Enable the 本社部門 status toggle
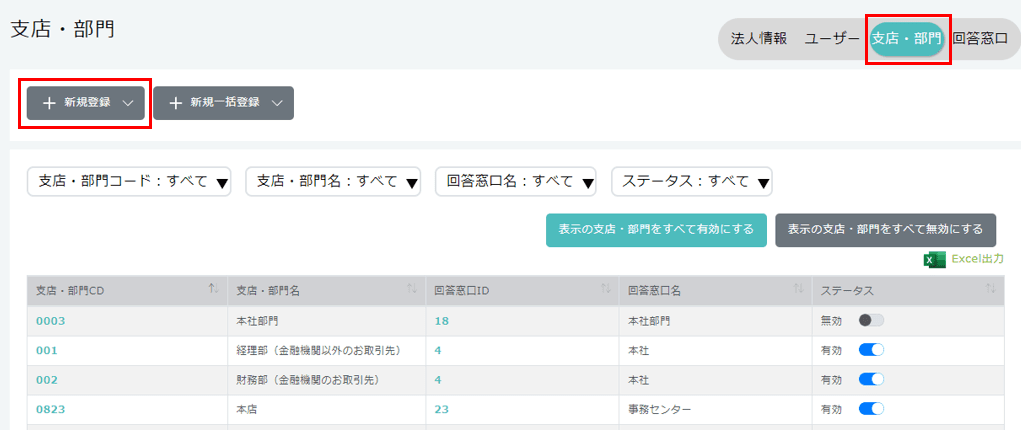 coord(871,320)
